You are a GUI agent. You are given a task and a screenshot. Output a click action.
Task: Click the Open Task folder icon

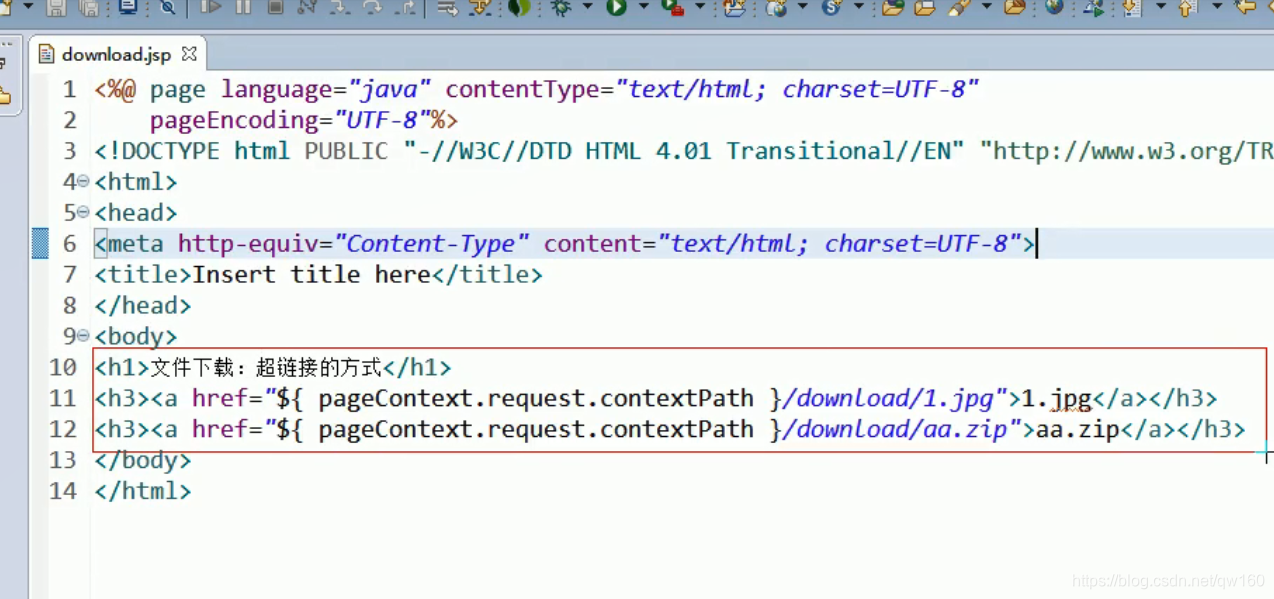pyautogui.click(x=925, y=7)
